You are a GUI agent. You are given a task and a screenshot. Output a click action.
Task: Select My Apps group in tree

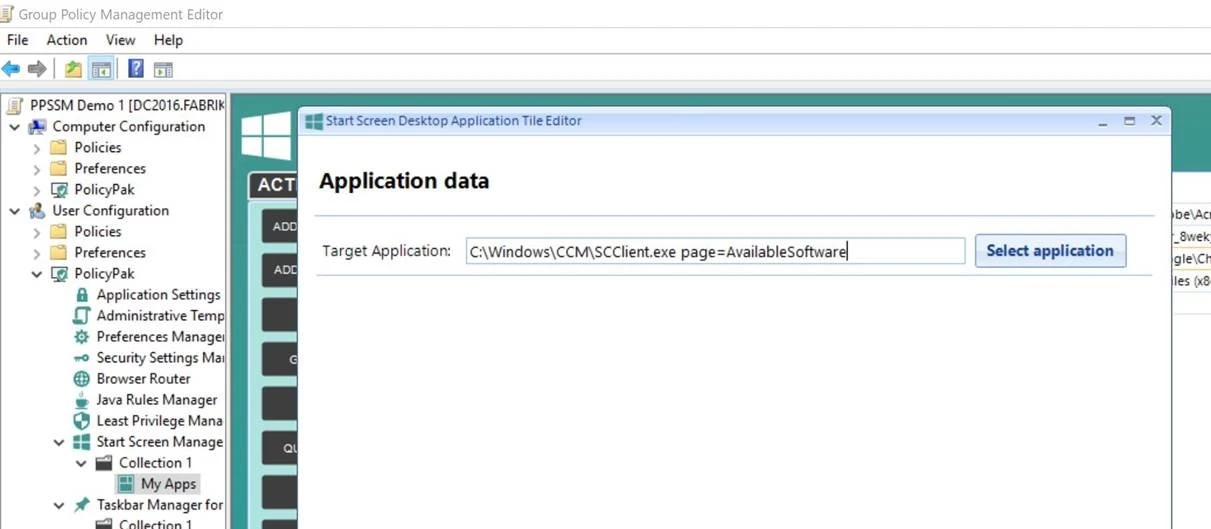pos(168,484)
